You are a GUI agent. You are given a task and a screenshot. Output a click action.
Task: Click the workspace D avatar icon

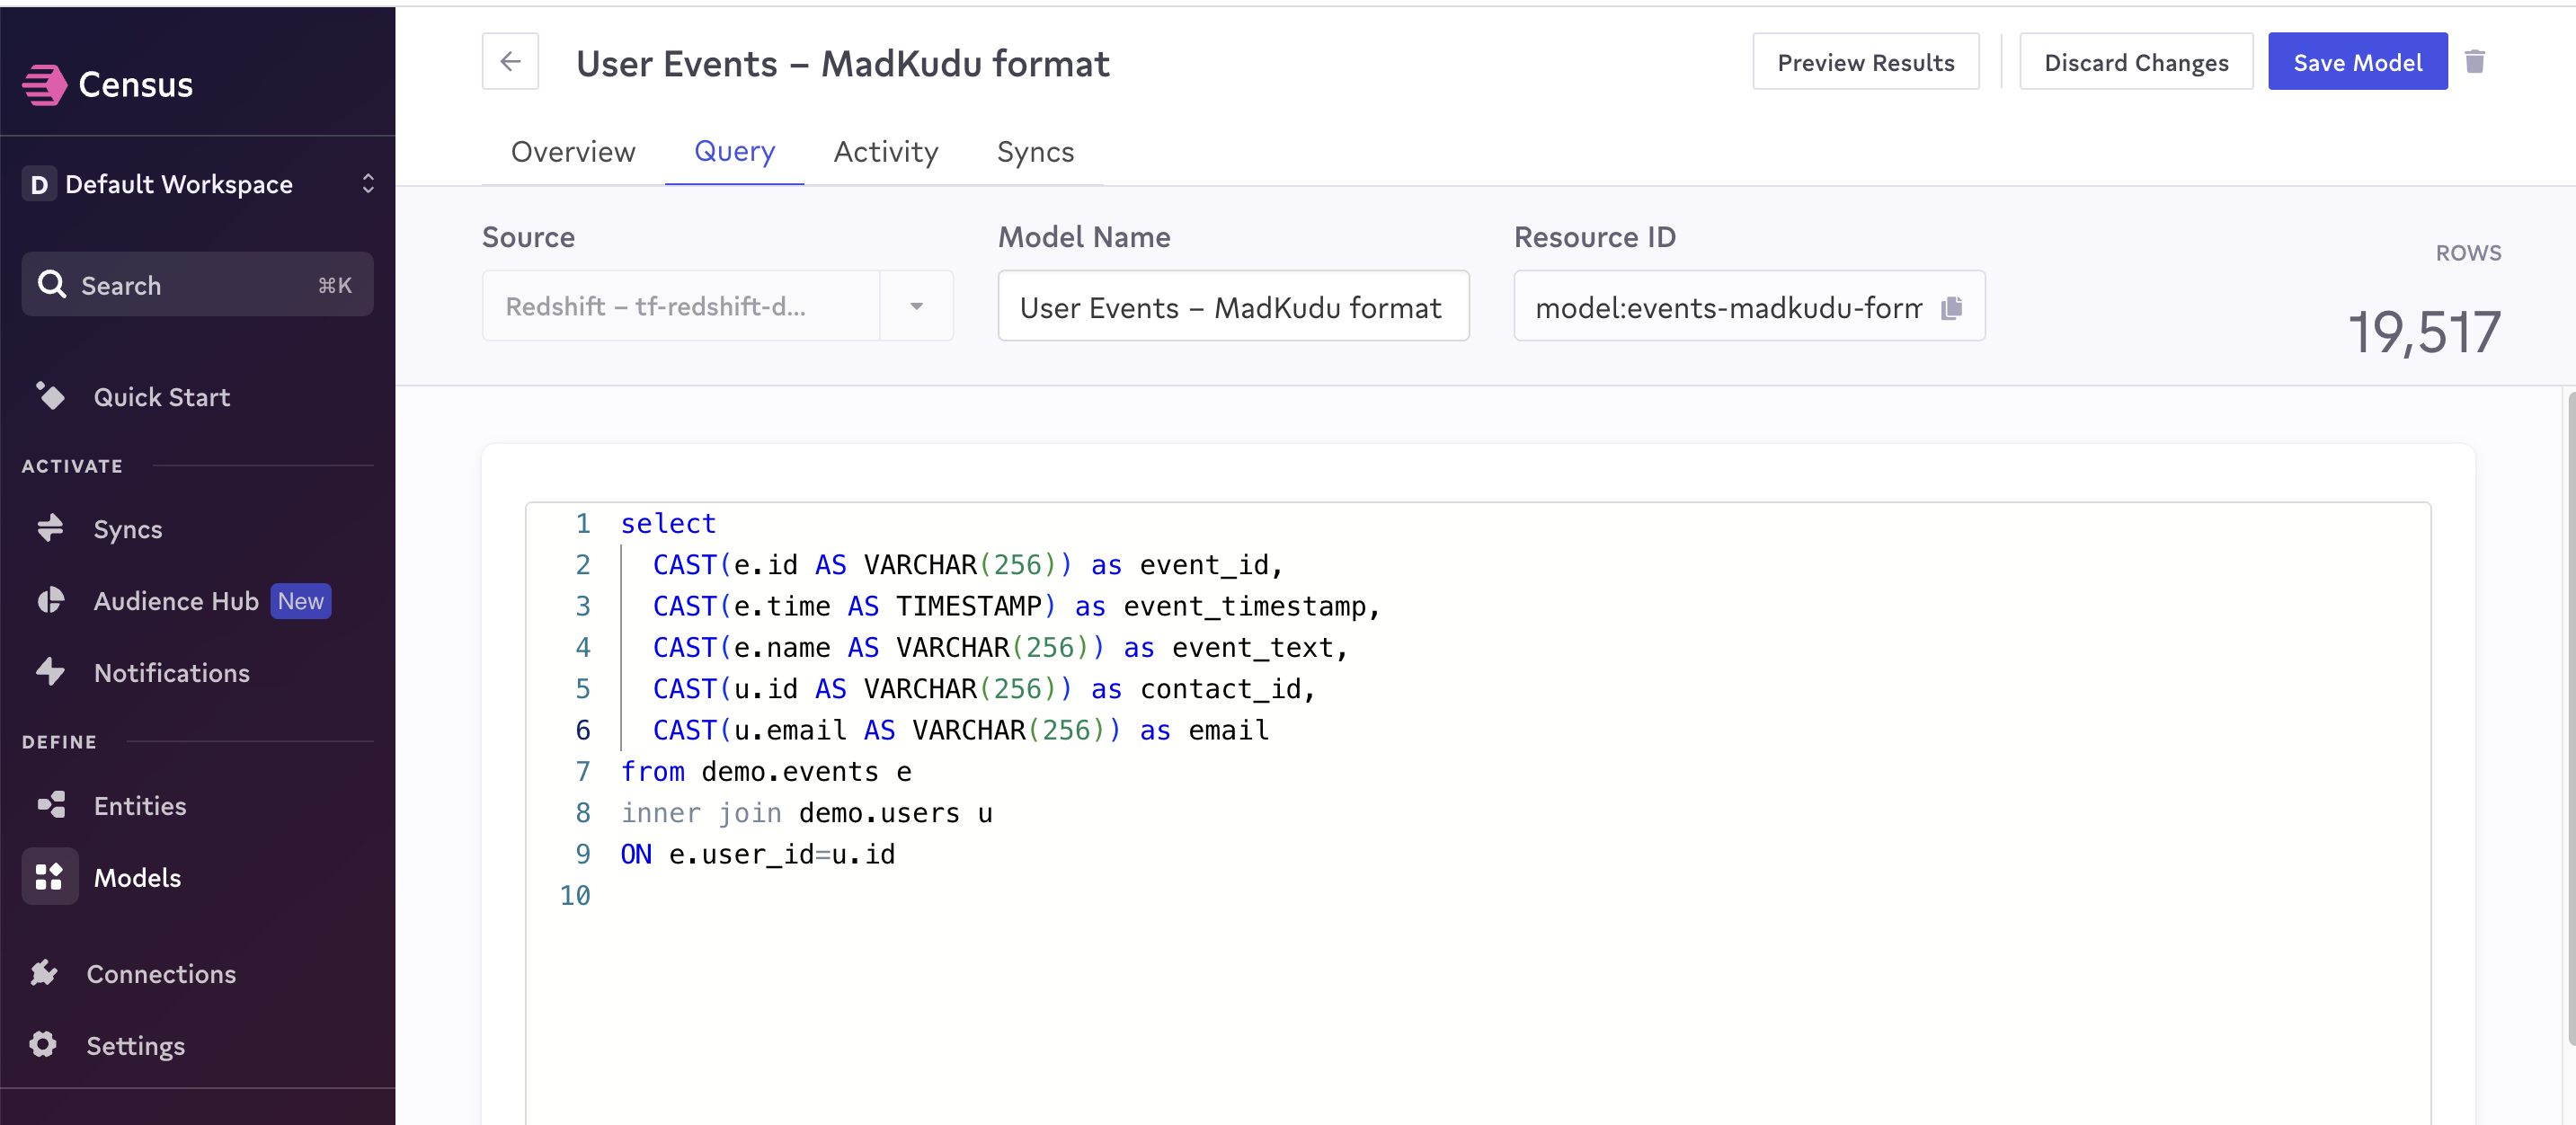(39, 184)
